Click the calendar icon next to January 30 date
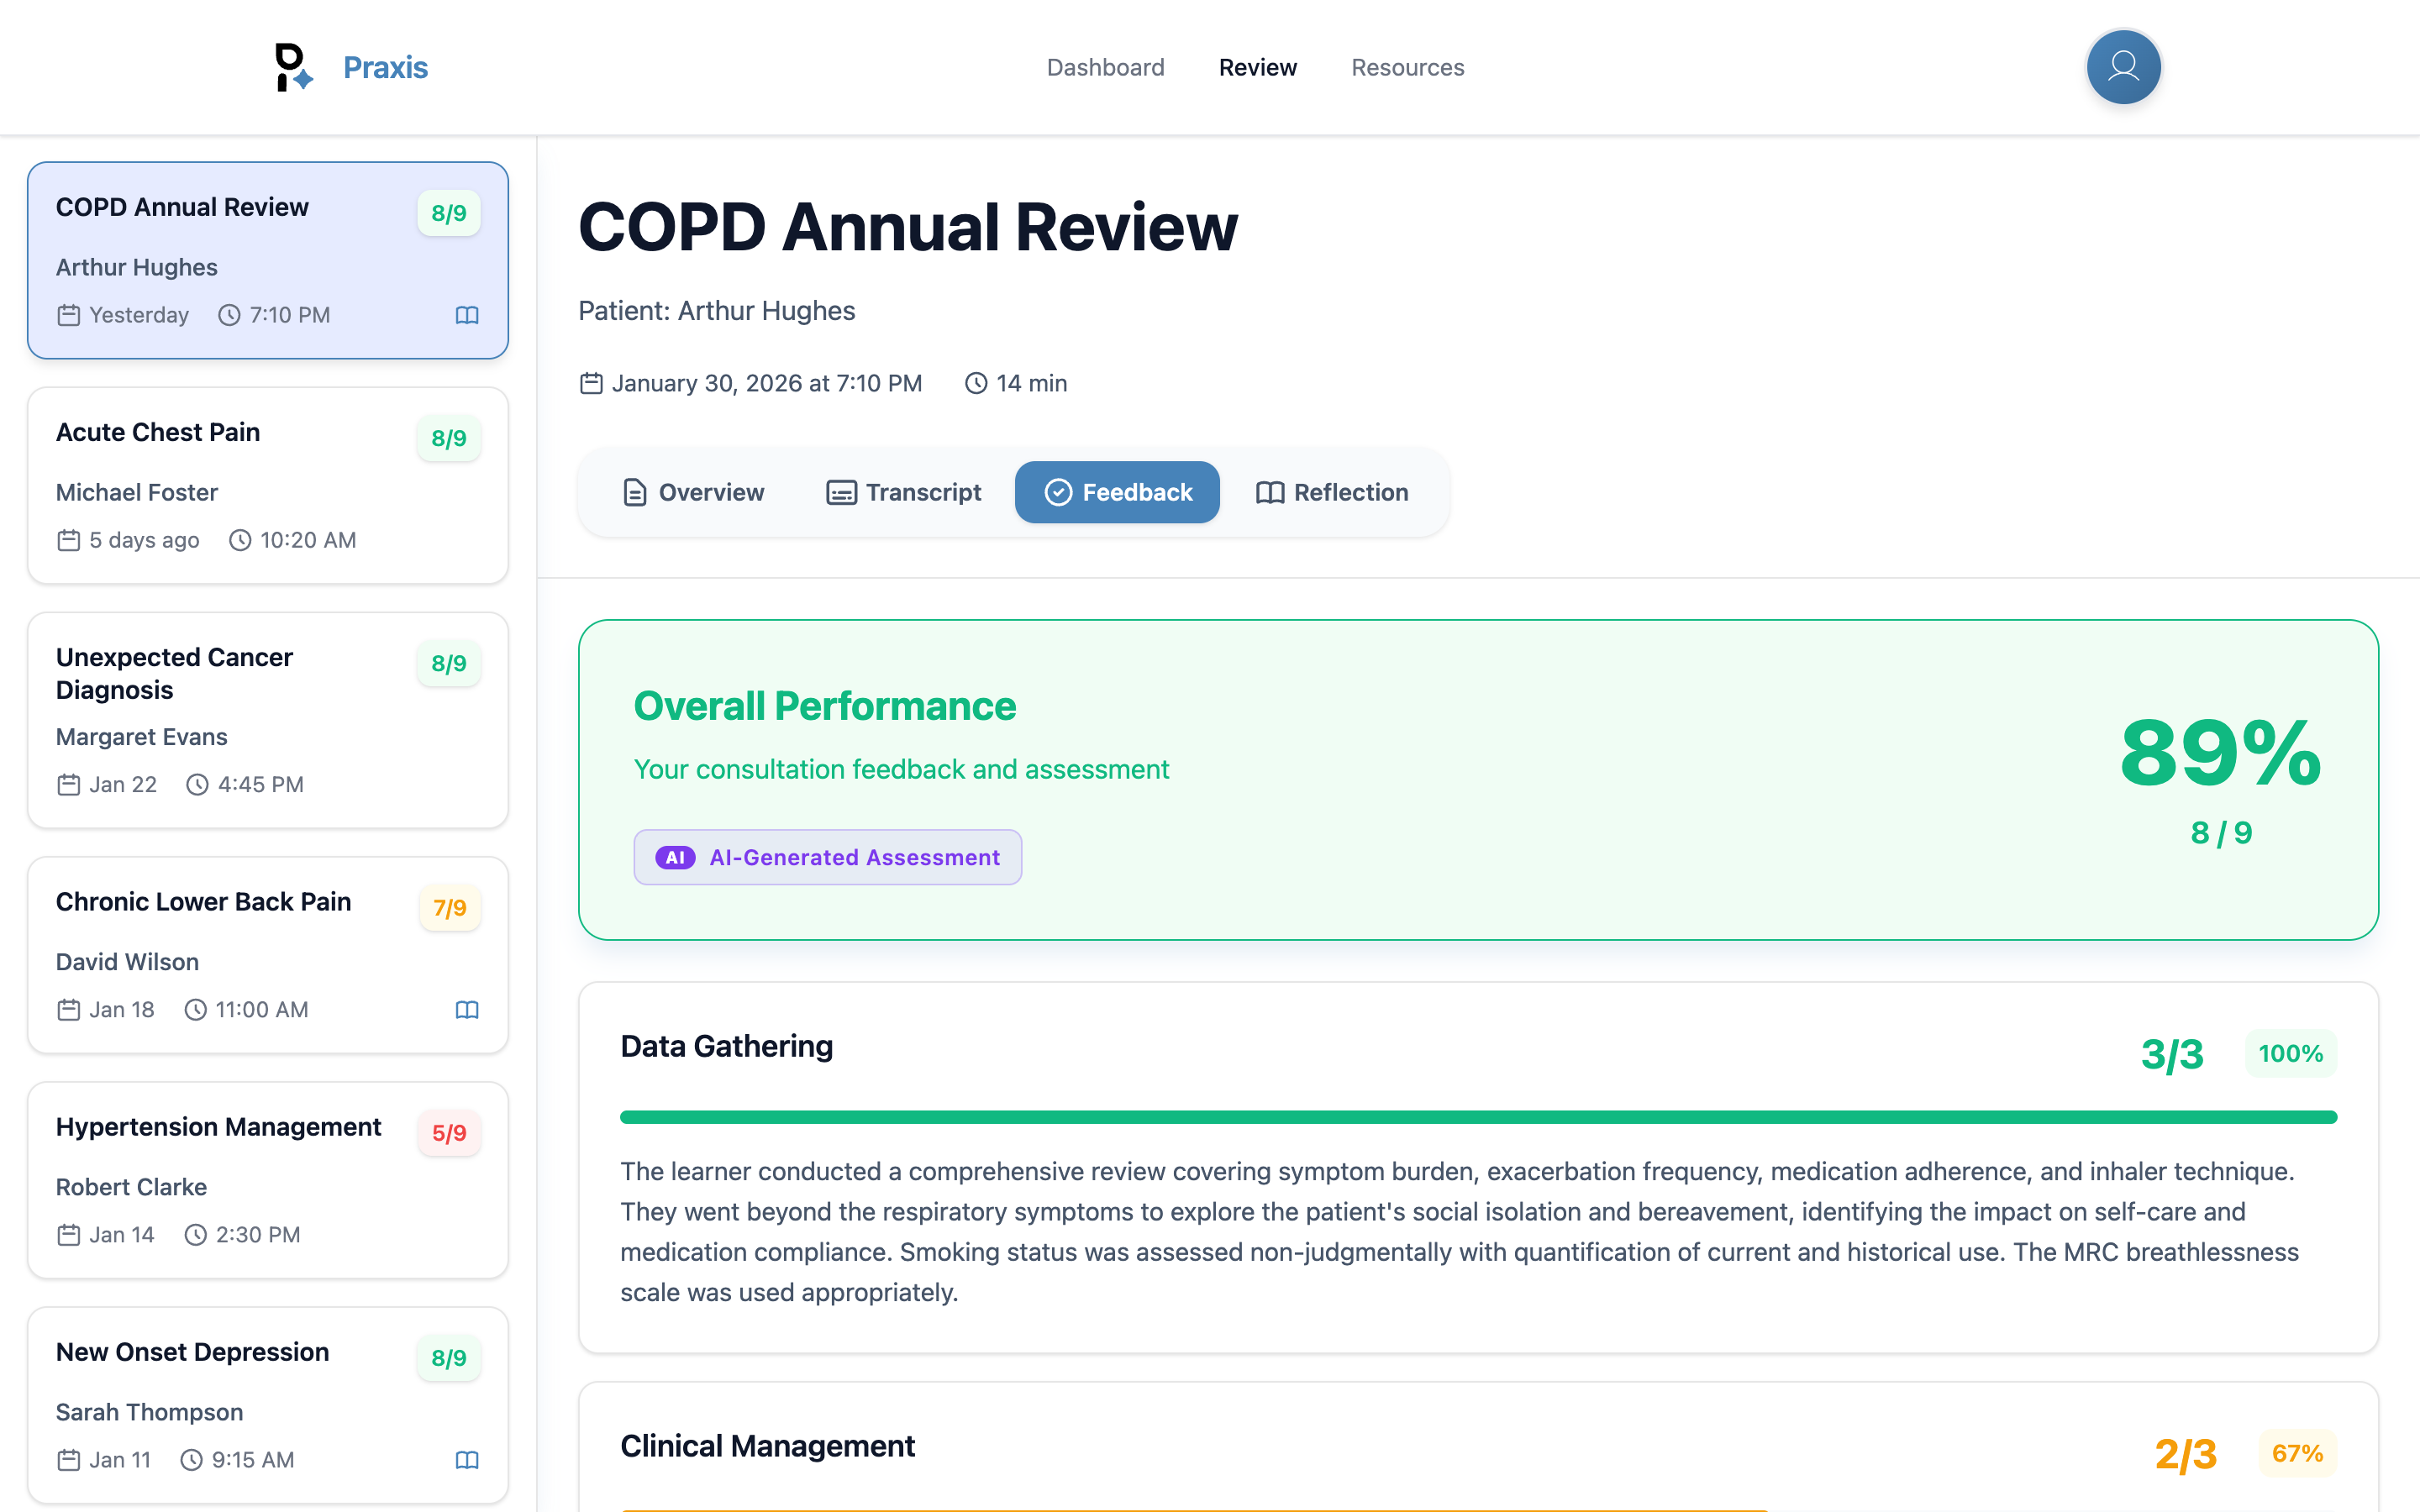The height and width of the screenshot is (1512, 2420). [x=590, y=382]
